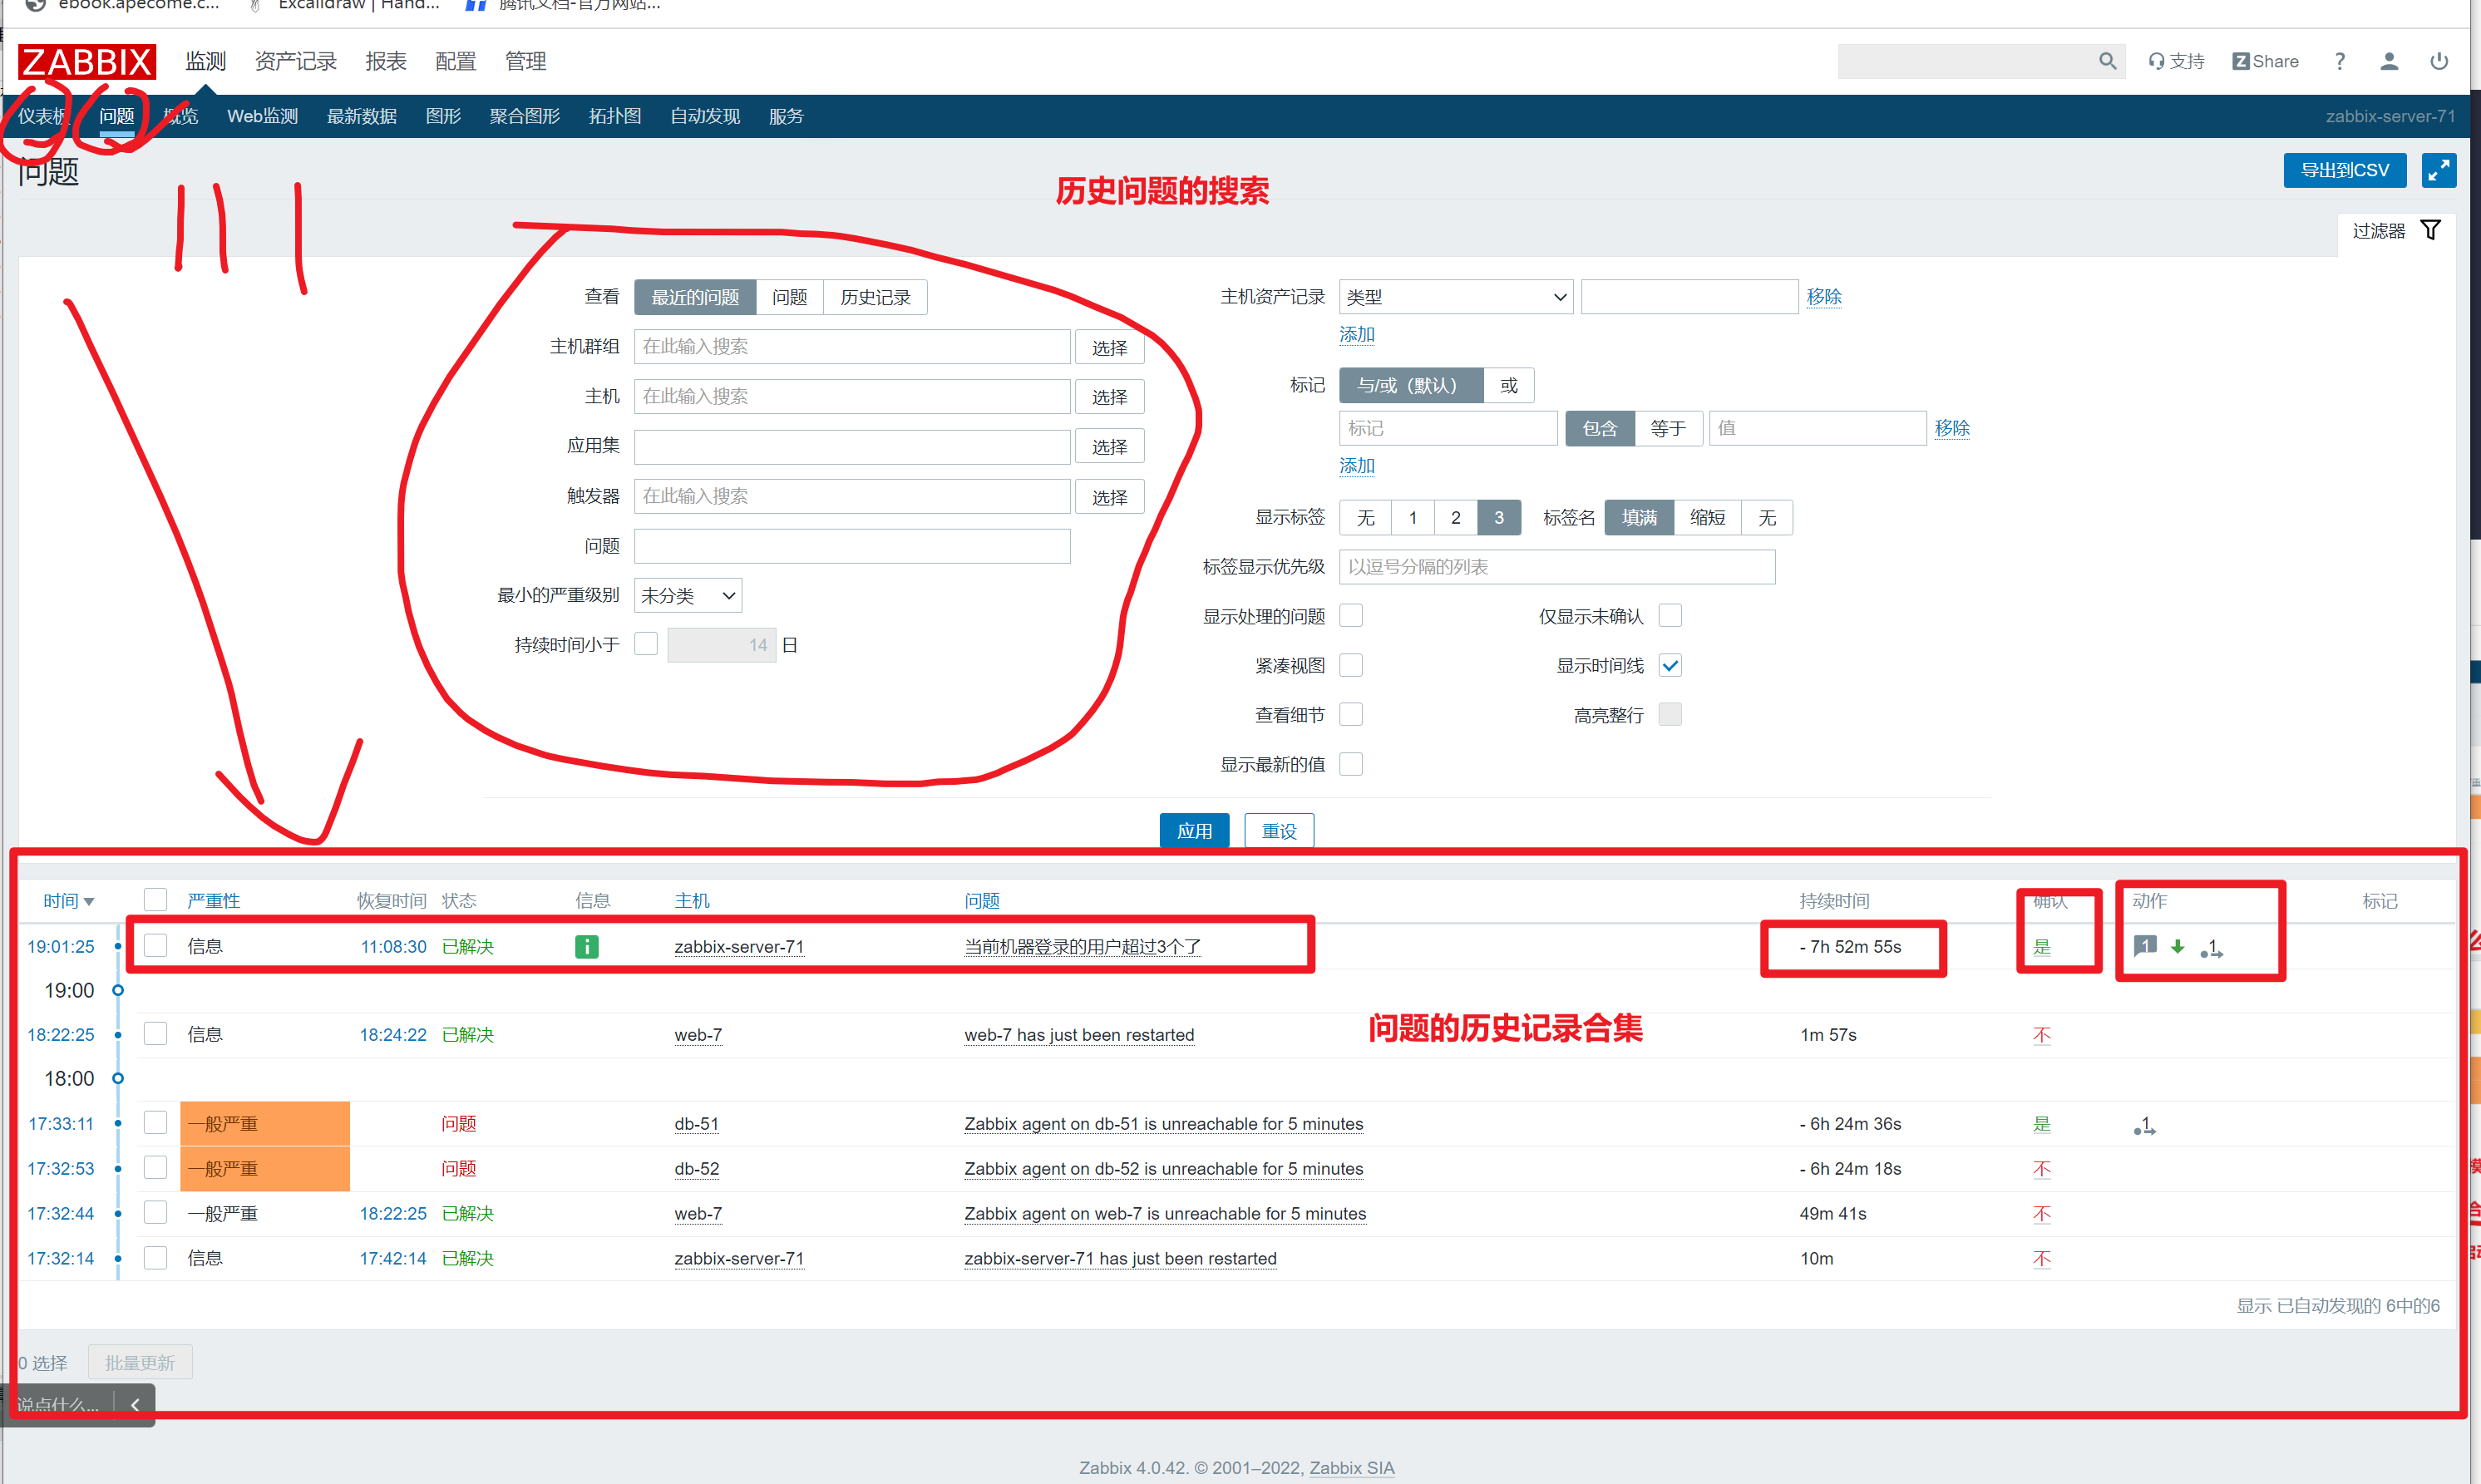The image size is (2481, 1484).
Task: Click the 导出到CSV export button
Action: click(2344, 170)
